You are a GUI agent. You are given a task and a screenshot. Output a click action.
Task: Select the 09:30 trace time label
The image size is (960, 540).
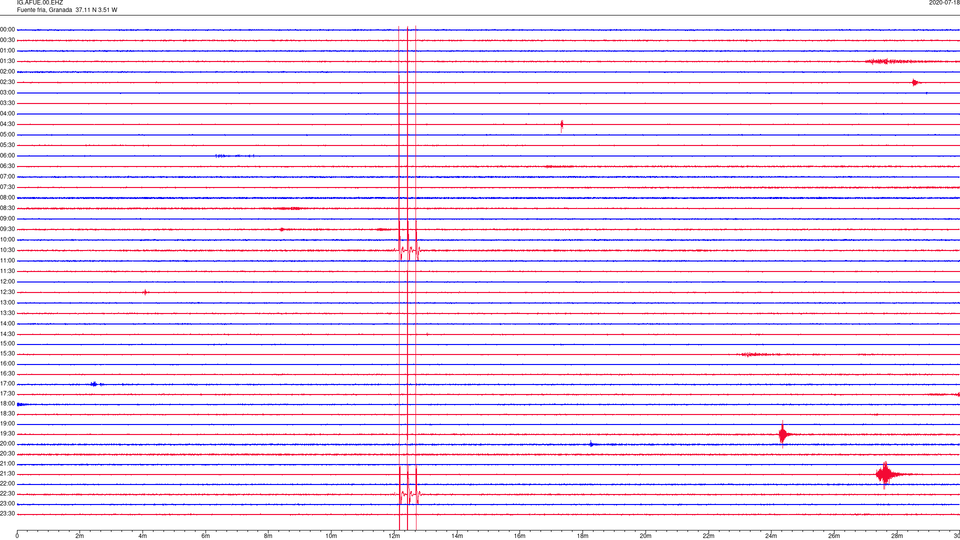point(8,229)
